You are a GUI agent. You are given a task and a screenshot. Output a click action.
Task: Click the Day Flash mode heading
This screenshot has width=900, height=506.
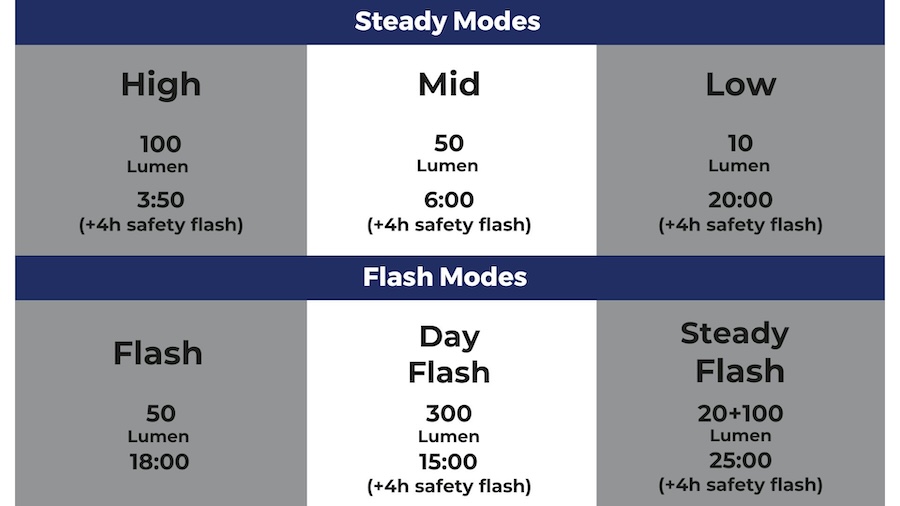tap(449, 354)
